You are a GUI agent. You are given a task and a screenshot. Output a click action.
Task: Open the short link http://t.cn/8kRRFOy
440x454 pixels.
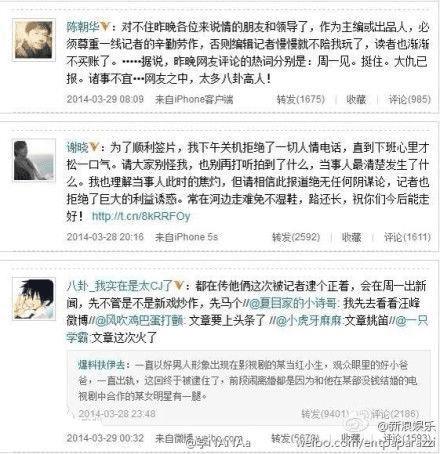(141, 216)
